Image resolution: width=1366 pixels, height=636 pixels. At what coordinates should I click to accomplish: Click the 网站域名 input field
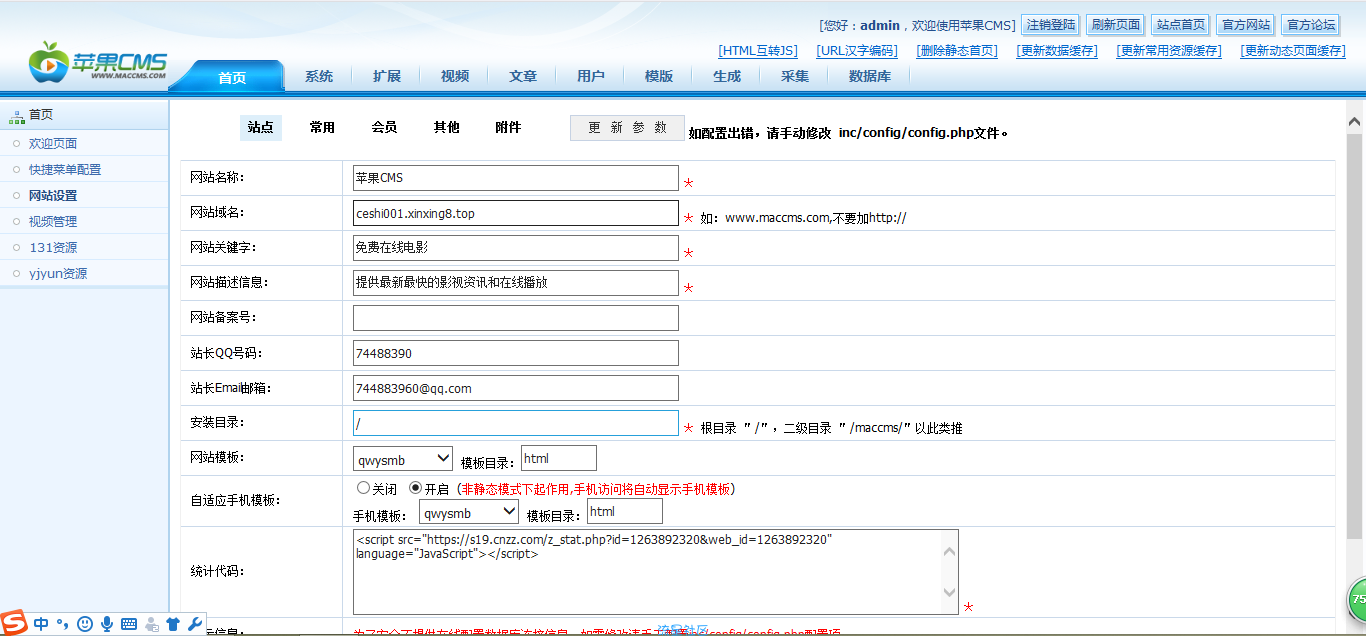[x=516, y=213]
